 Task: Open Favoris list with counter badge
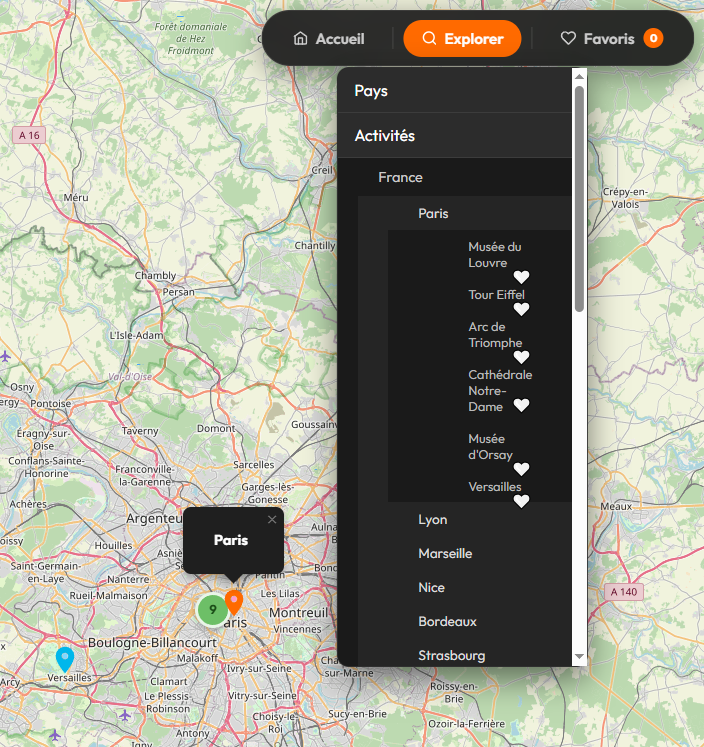[610, 39]
